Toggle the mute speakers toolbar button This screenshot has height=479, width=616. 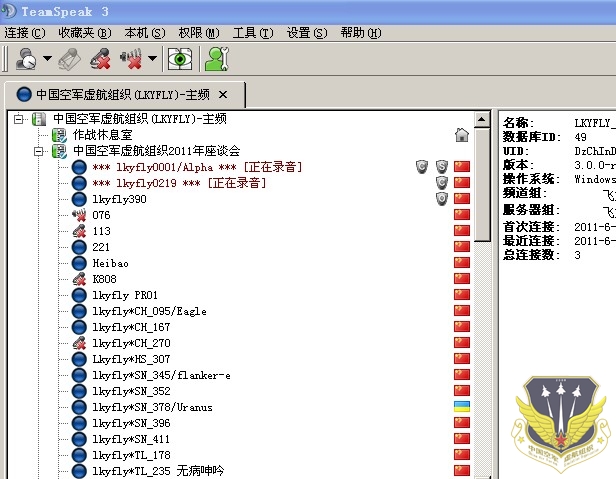(131, 59)
